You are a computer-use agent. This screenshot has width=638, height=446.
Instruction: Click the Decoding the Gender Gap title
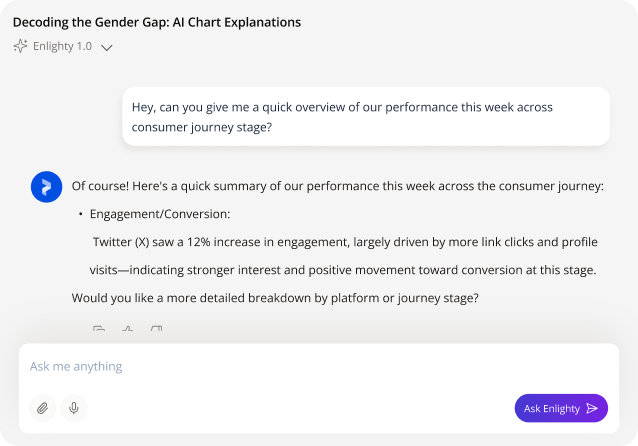[x=157, y=22]
